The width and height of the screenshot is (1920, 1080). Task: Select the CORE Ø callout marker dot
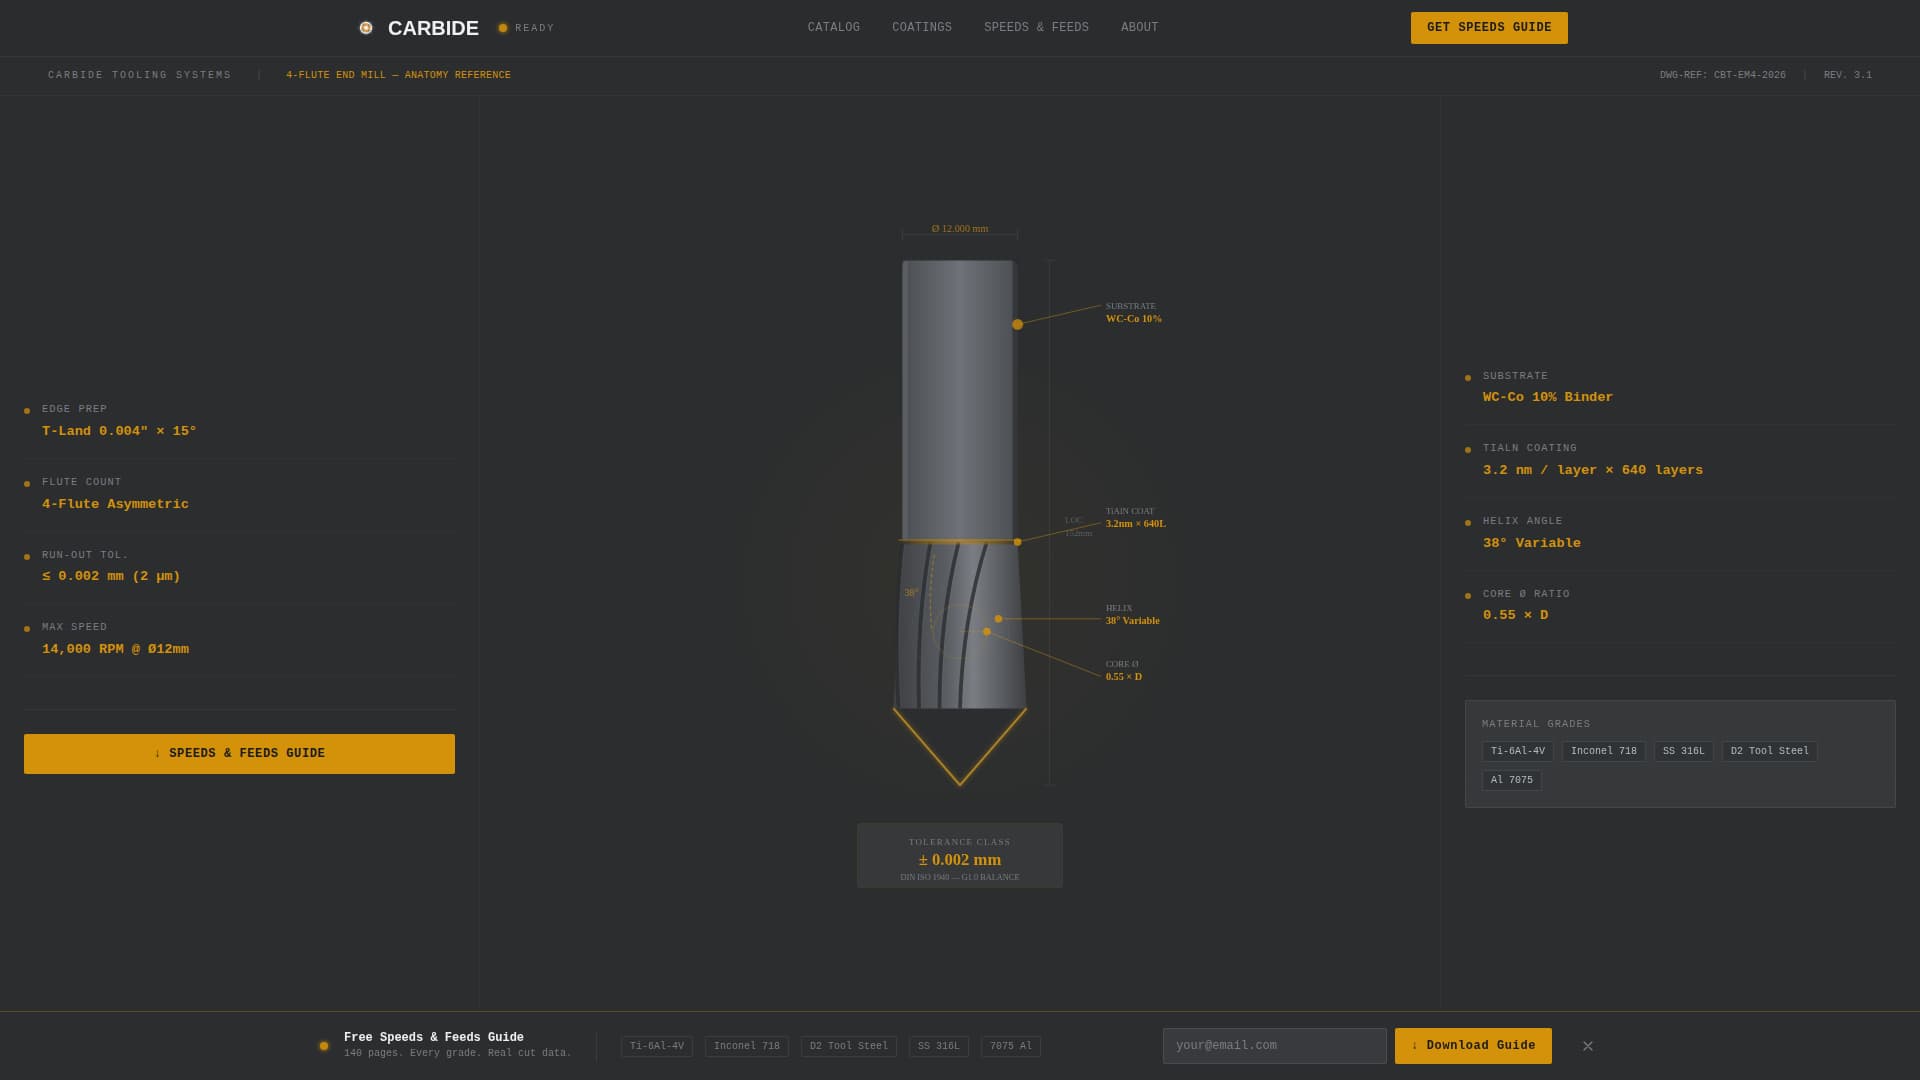987,631
